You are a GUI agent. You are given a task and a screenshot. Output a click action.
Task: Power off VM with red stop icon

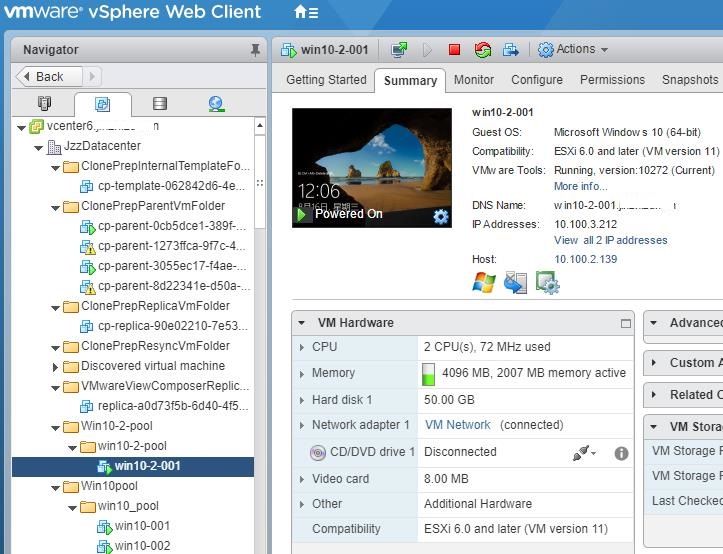(x=454, y=49)
